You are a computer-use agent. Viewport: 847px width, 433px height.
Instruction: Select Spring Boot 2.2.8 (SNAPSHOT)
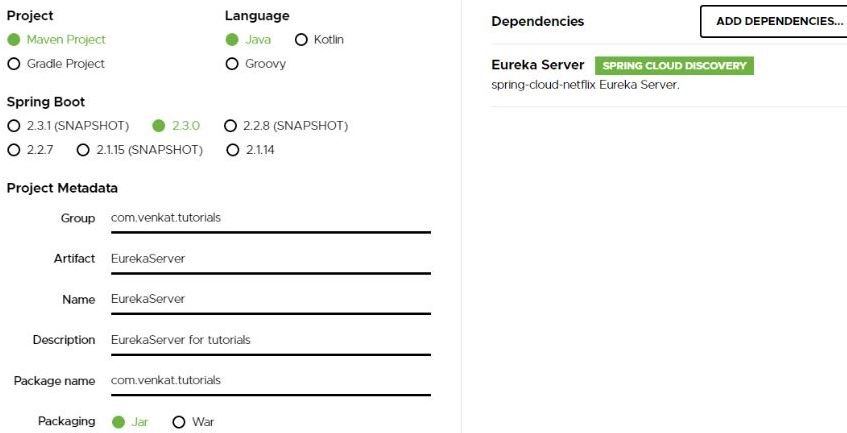coord(231,126)
